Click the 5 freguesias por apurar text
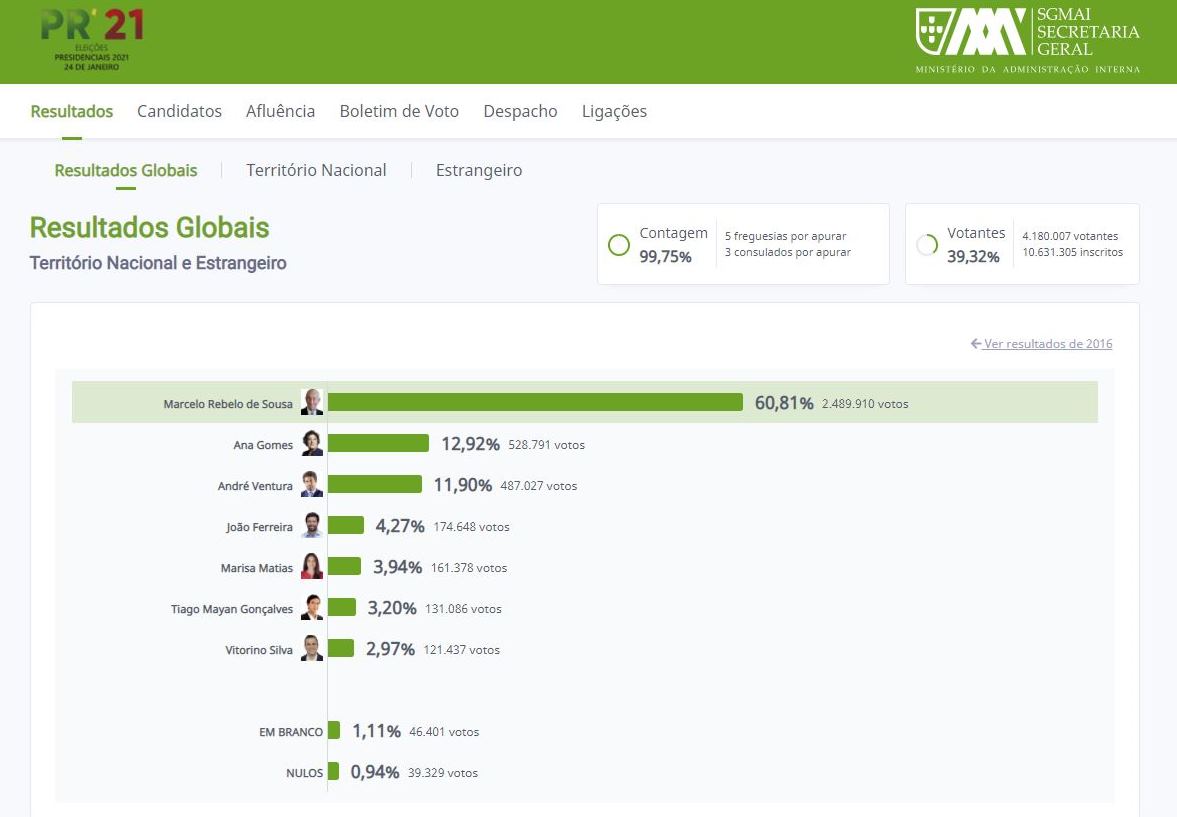The width and height of the screenshot is (1177, 817). pos(785,237)
